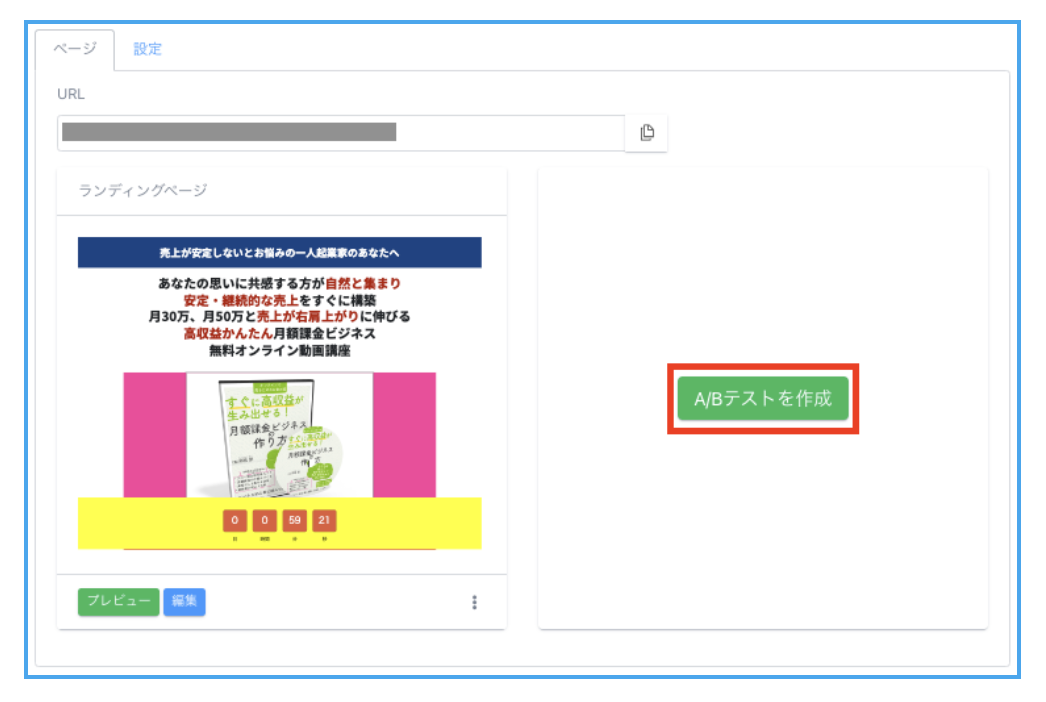Click the blue 編集 button
This screenshot has width=1046, height=702.
(x=184, y=602)
